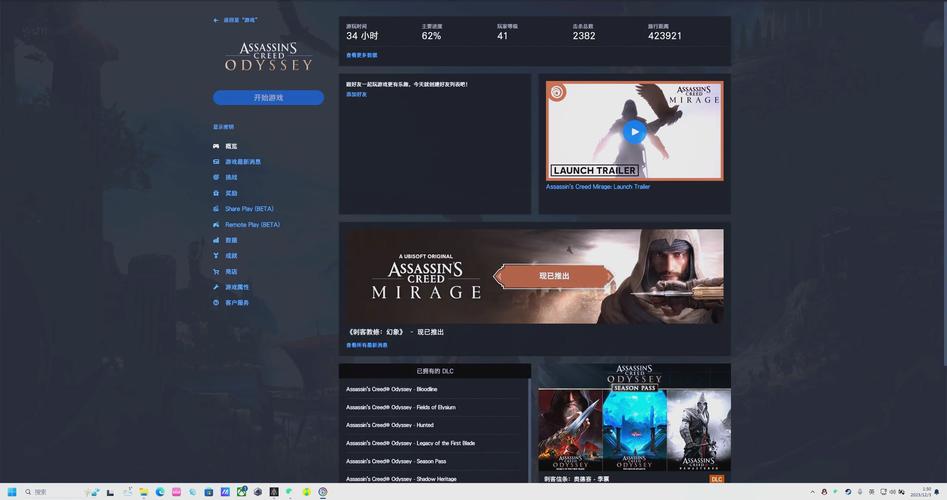
Task: Open Microsoft Edge from taskbar
Action: 160,492
